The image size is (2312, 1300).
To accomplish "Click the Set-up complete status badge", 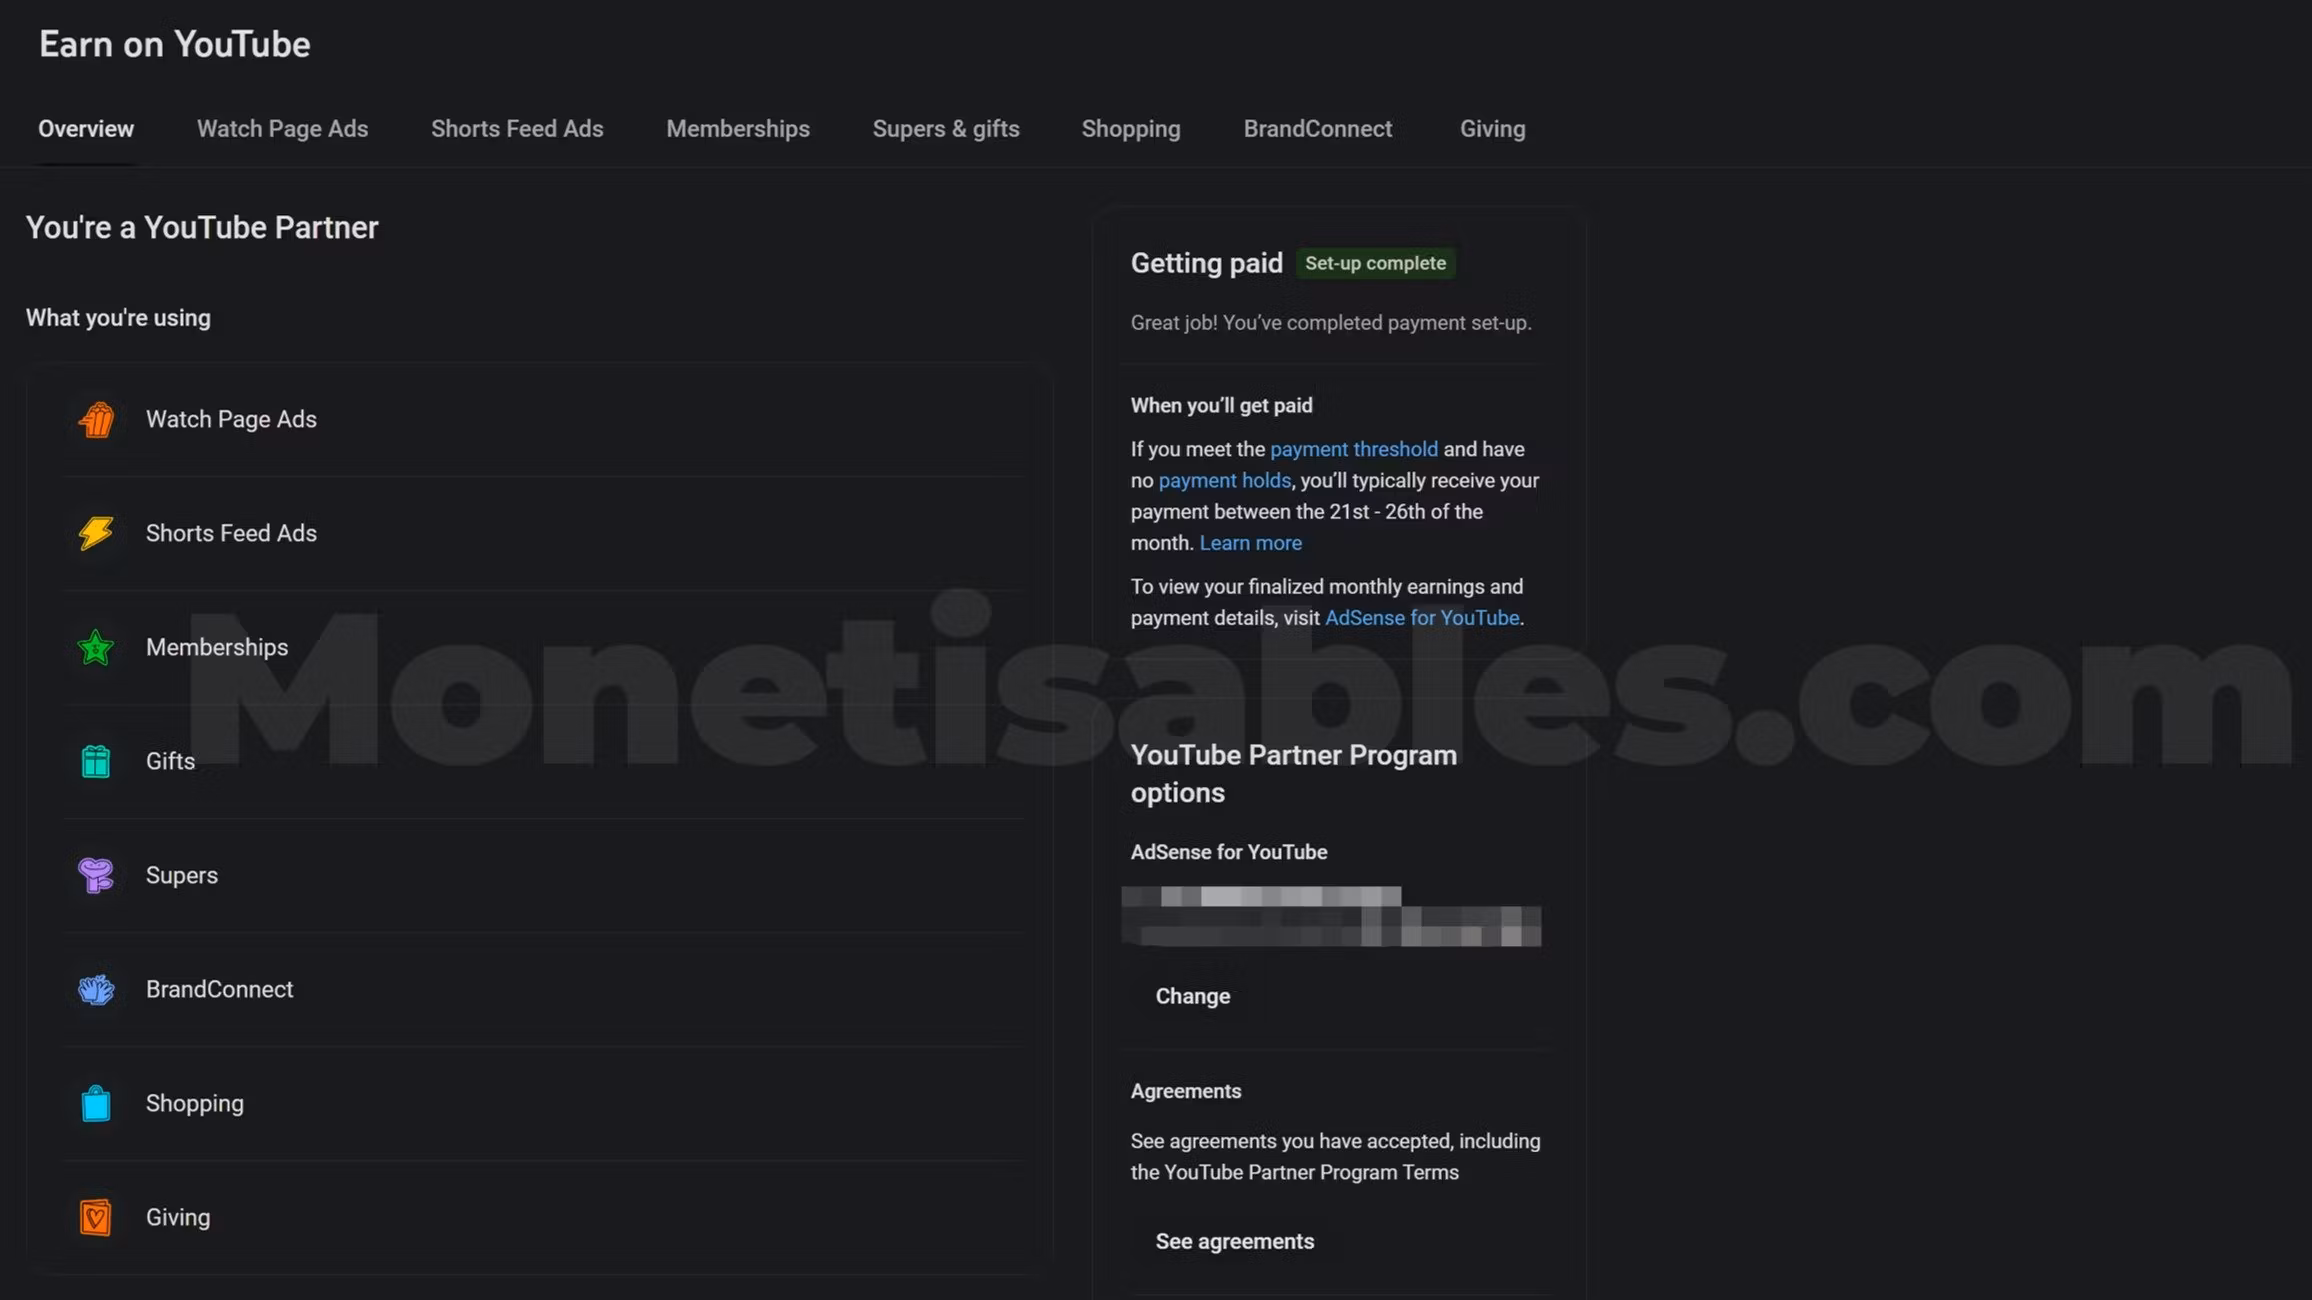I will [x=1375, y=263].
